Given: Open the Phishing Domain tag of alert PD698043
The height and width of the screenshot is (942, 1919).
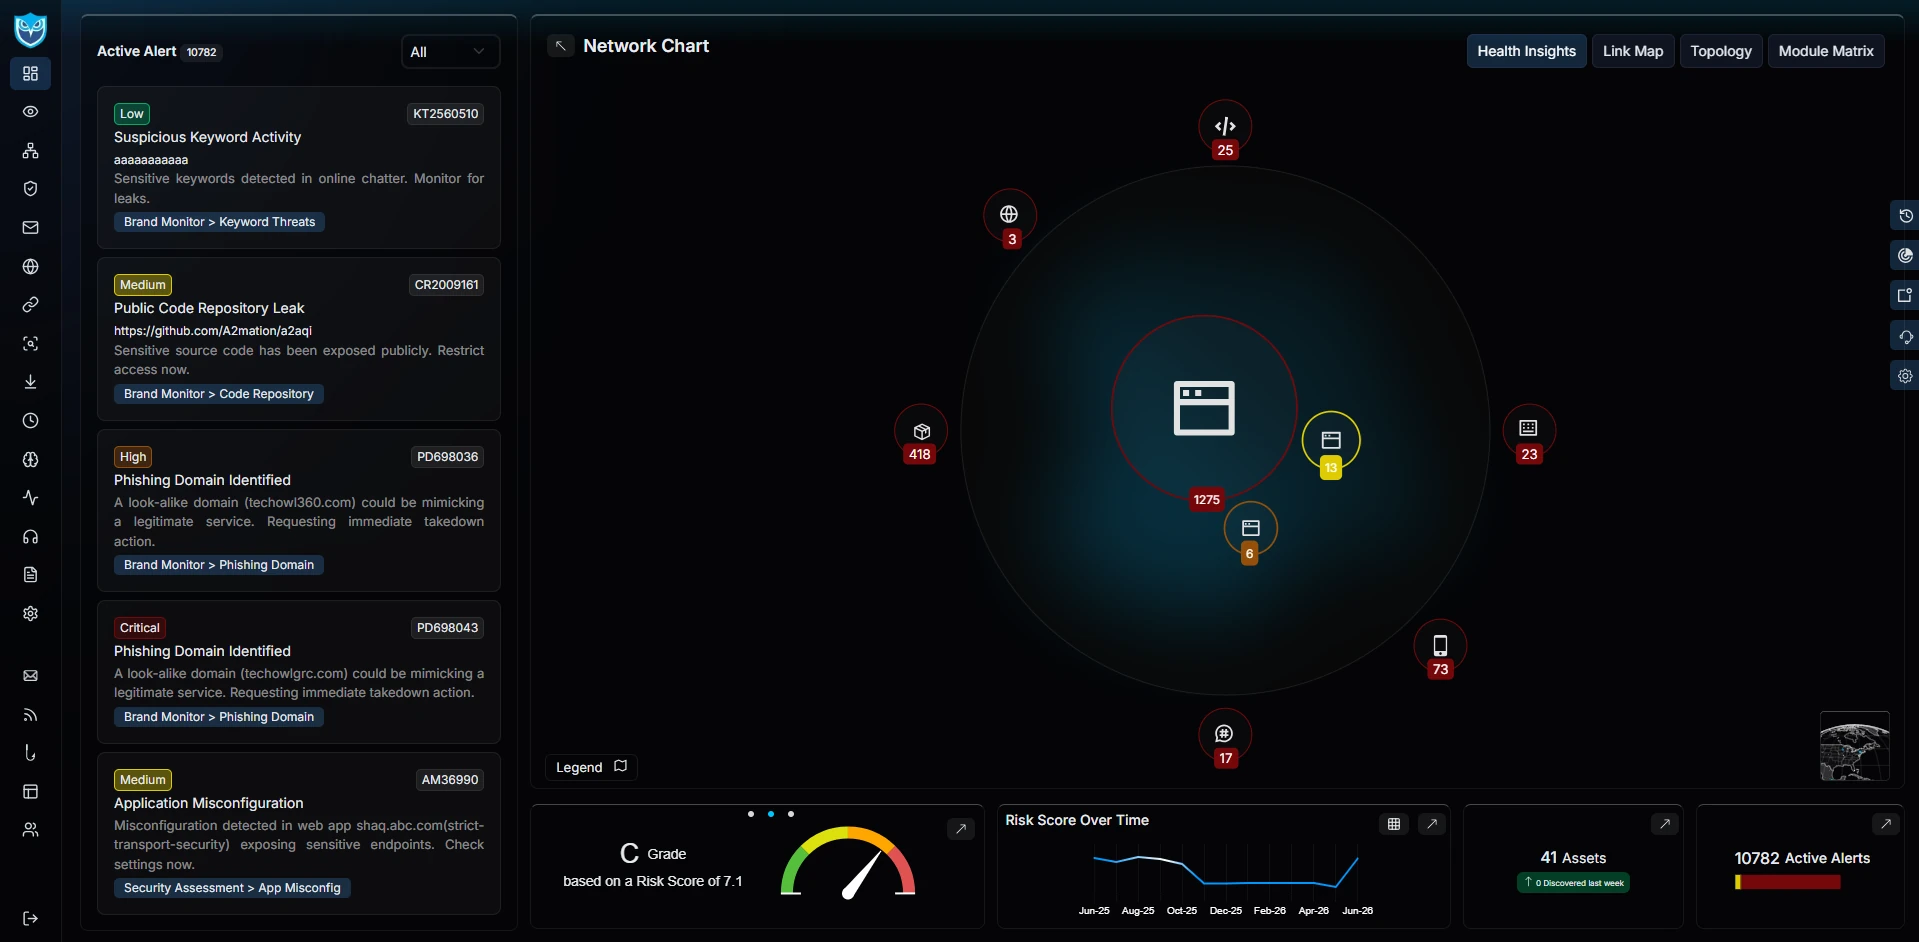Looking at the screenshot, I should tap(218, 717).
